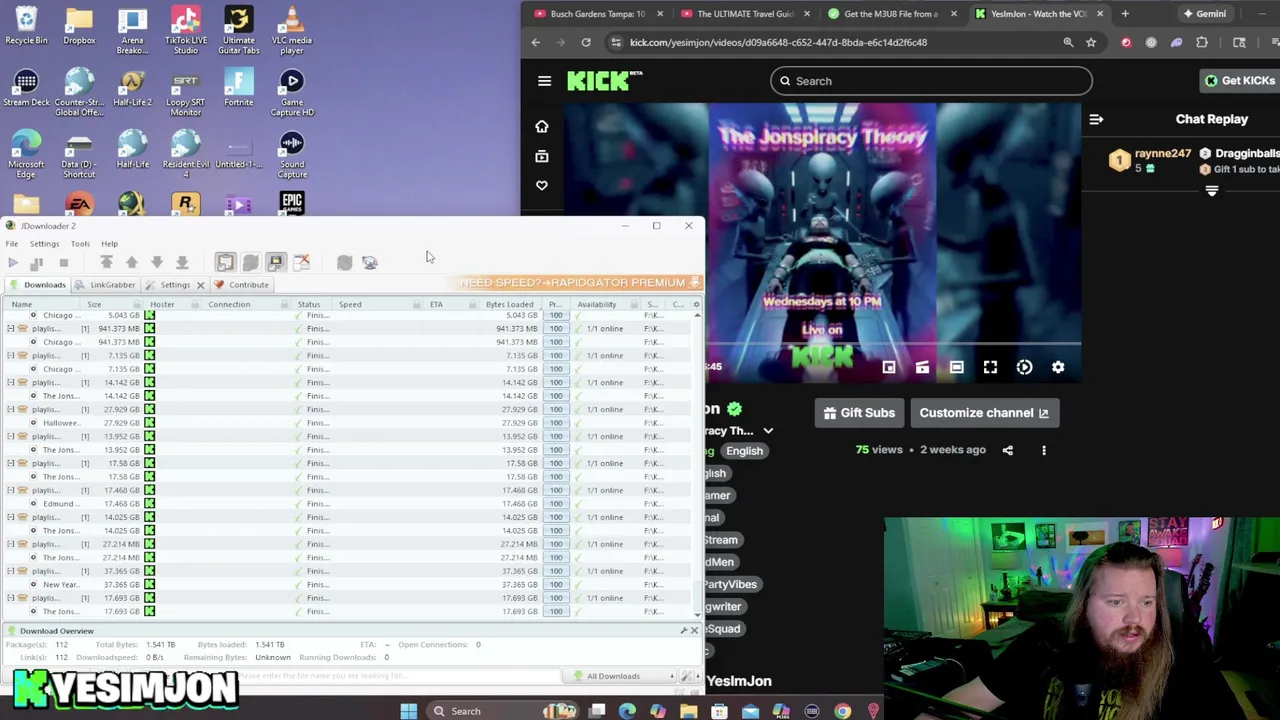Toggle the Connection column width lock
Image resolution: width=1280 pixels, height=720 pixels.
(x=283, y=304)
